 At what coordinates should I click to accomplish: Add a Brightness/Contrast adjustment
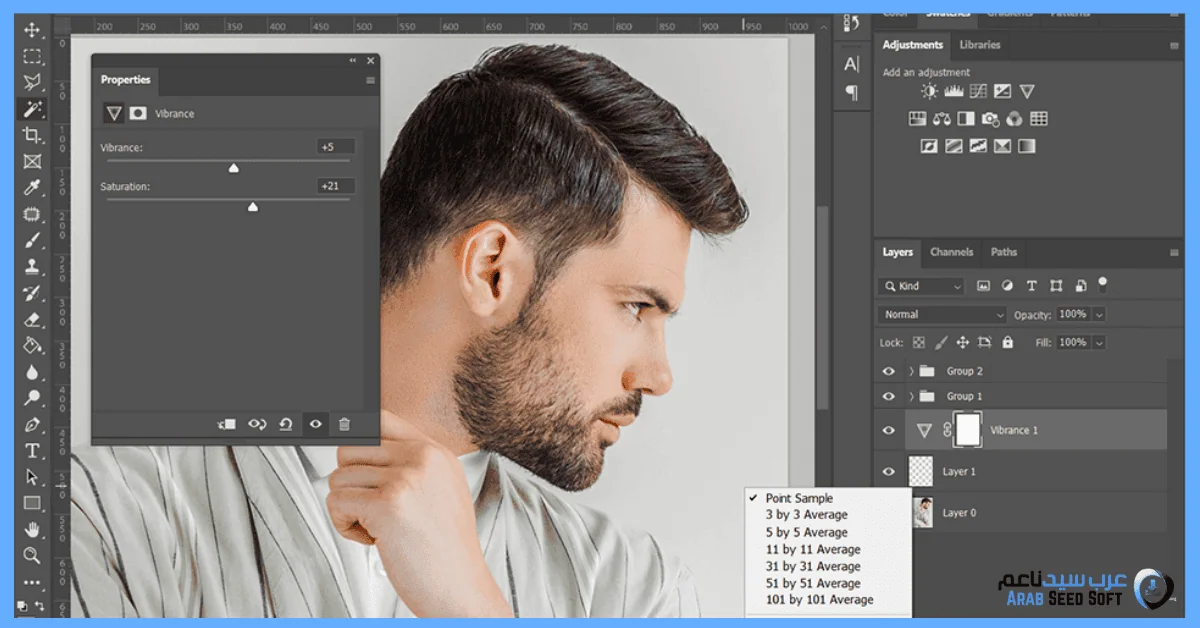[x=930, y=92]
